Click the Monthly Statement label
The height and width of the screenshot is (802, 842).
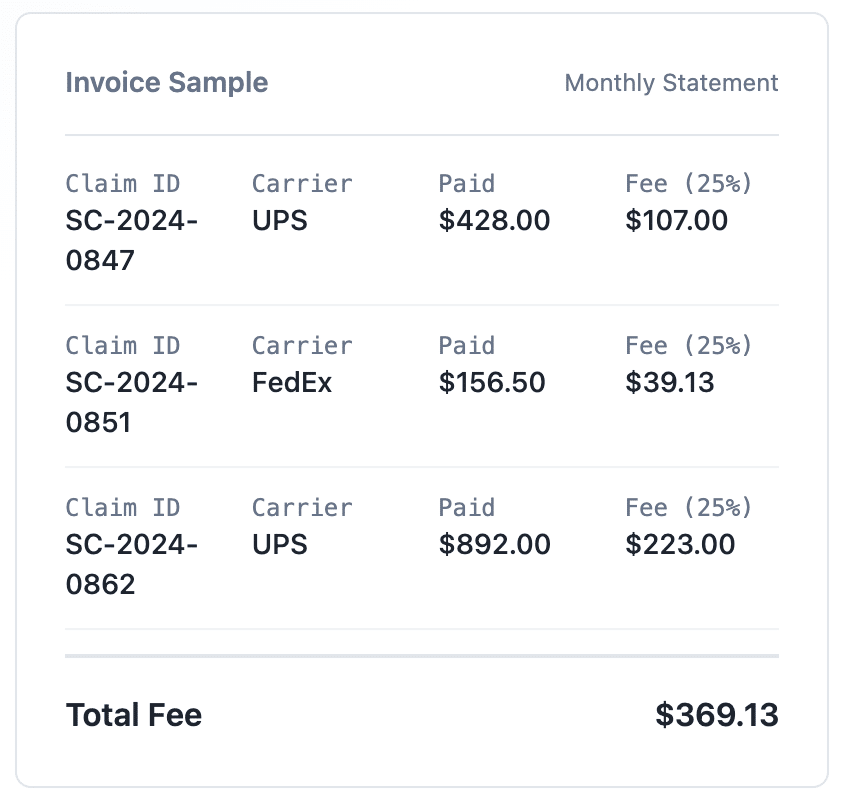tap(671, 83)
